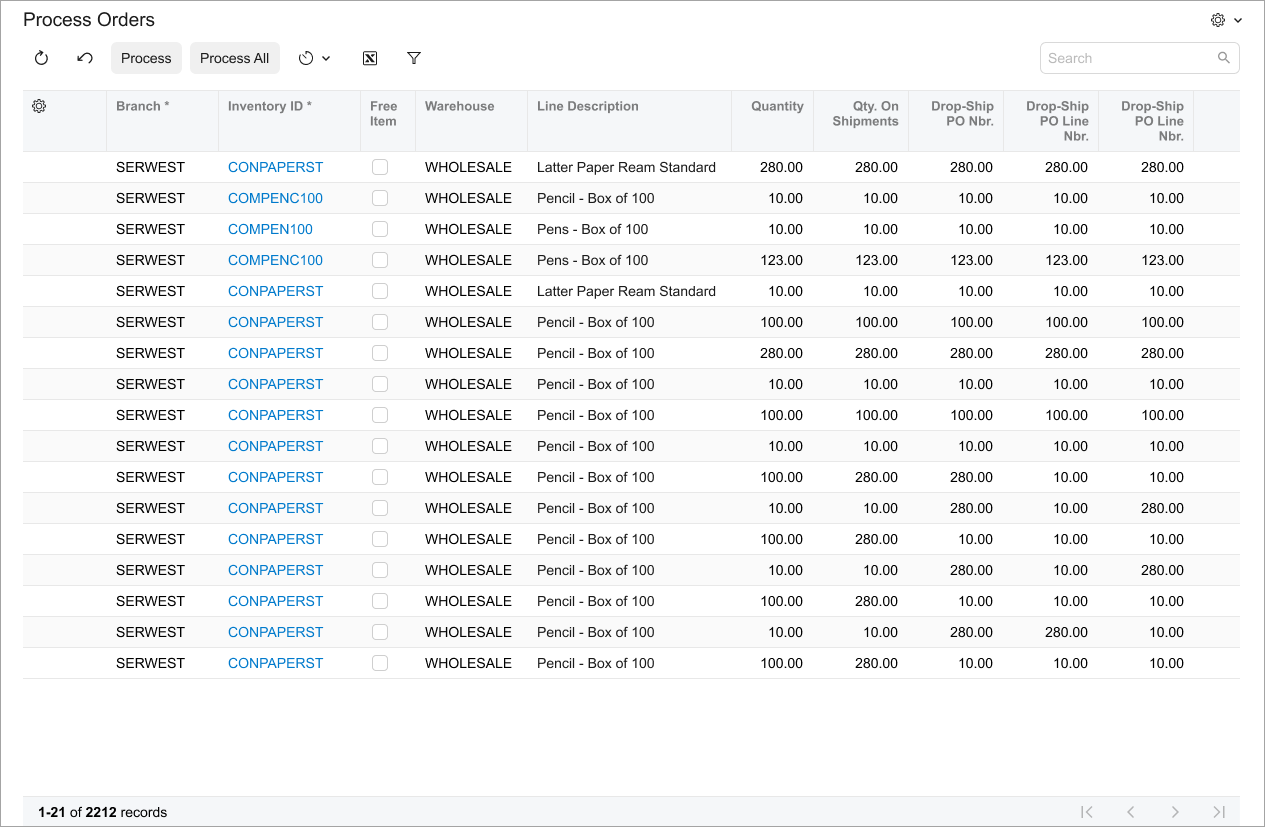Click the Undo icon in the toolbar

pos(85,58)
